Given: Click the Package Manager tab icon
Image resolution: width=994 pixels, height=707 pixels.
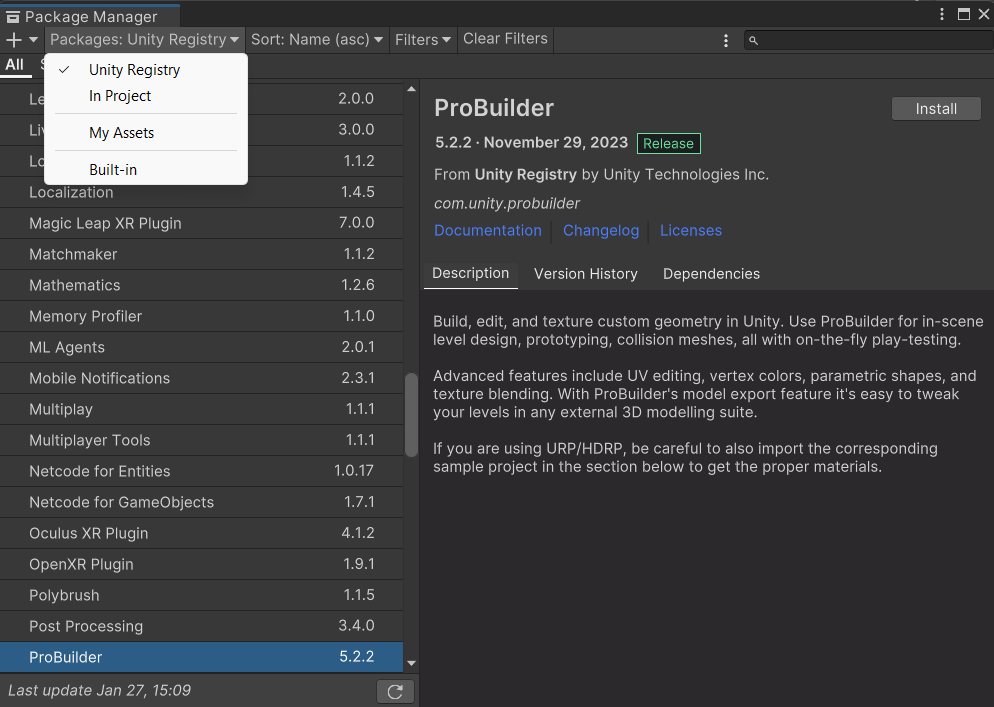Looking at the screenshot, I should [13, 17].
